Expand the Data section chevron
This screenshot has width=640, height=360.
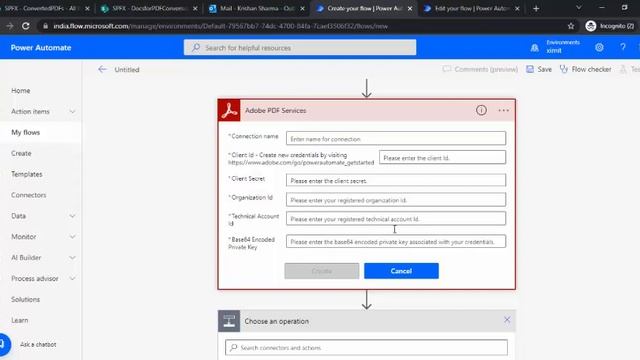(x=72, y=216)
